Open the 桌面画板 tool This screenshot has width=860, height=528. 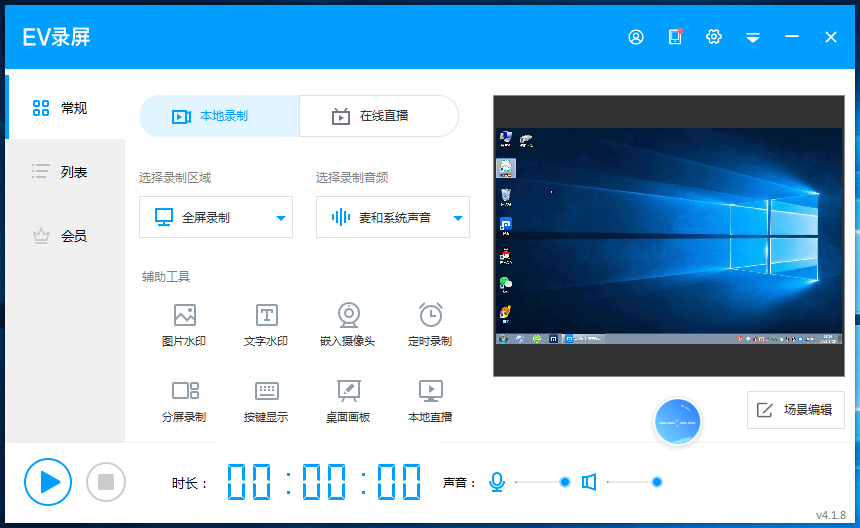pyautogui.click(x=348, y=401)
